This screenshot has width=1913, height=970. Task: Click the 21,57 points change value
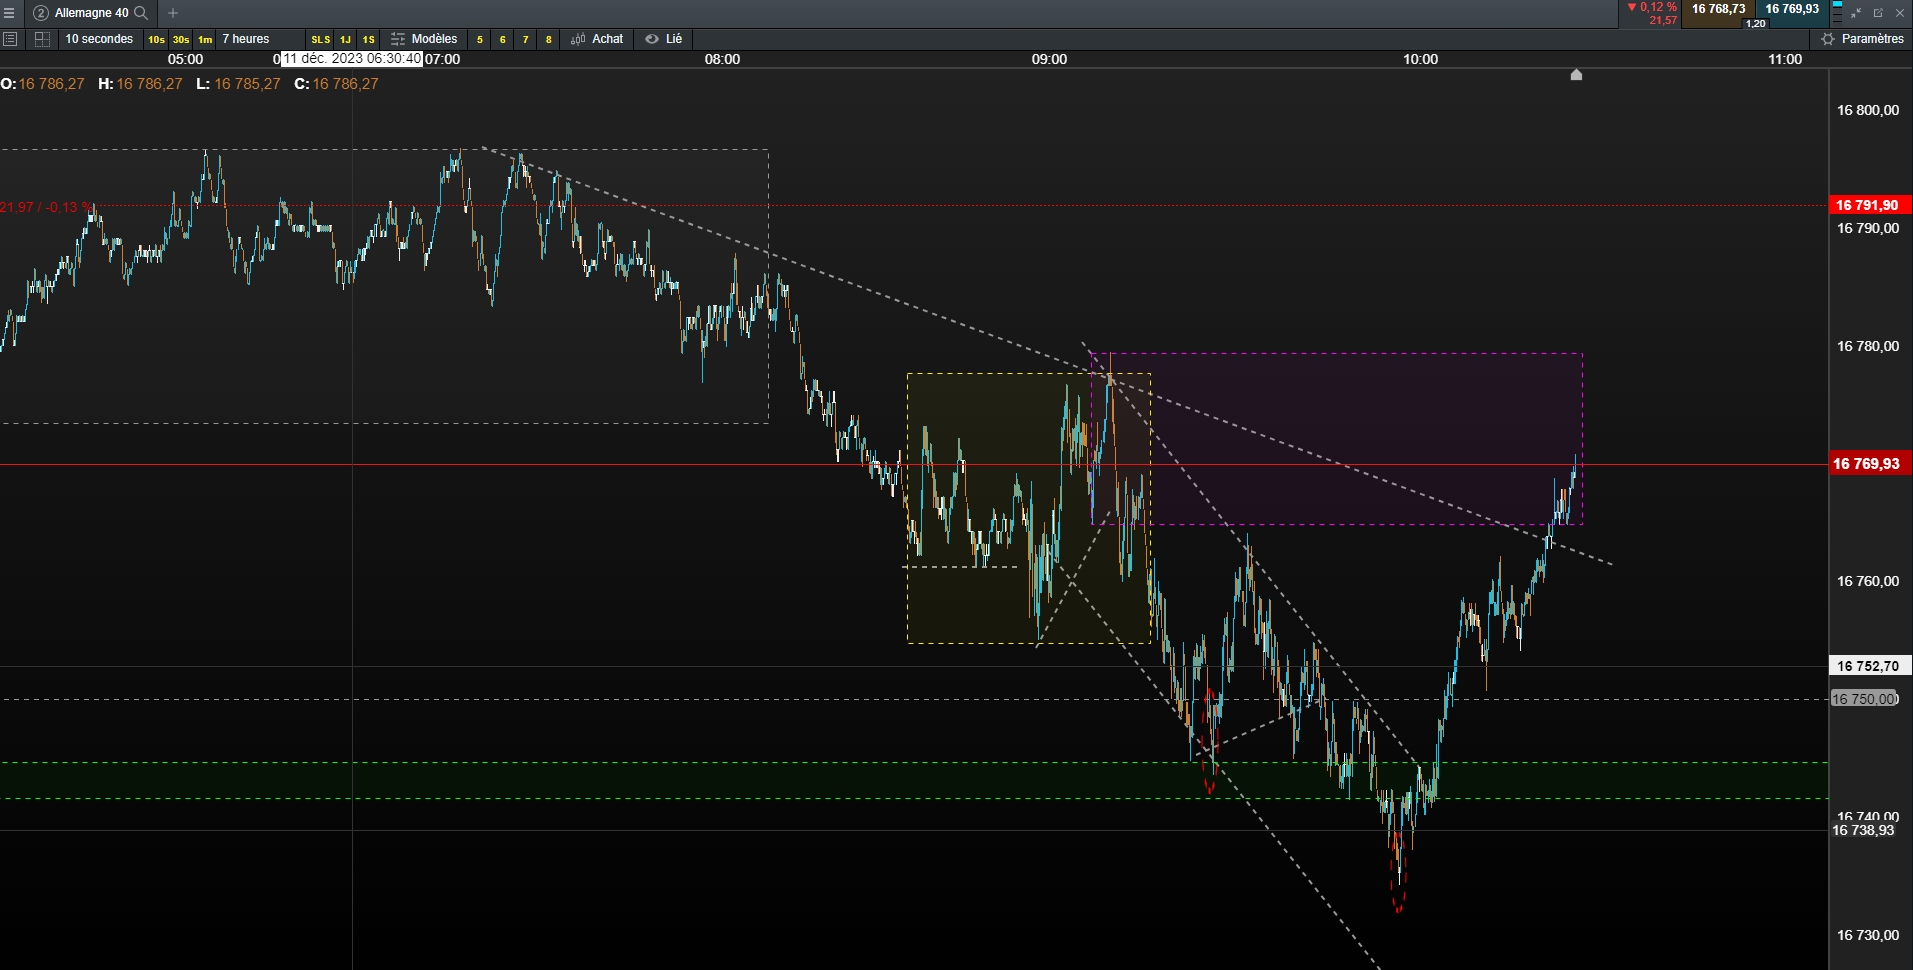1663,20
